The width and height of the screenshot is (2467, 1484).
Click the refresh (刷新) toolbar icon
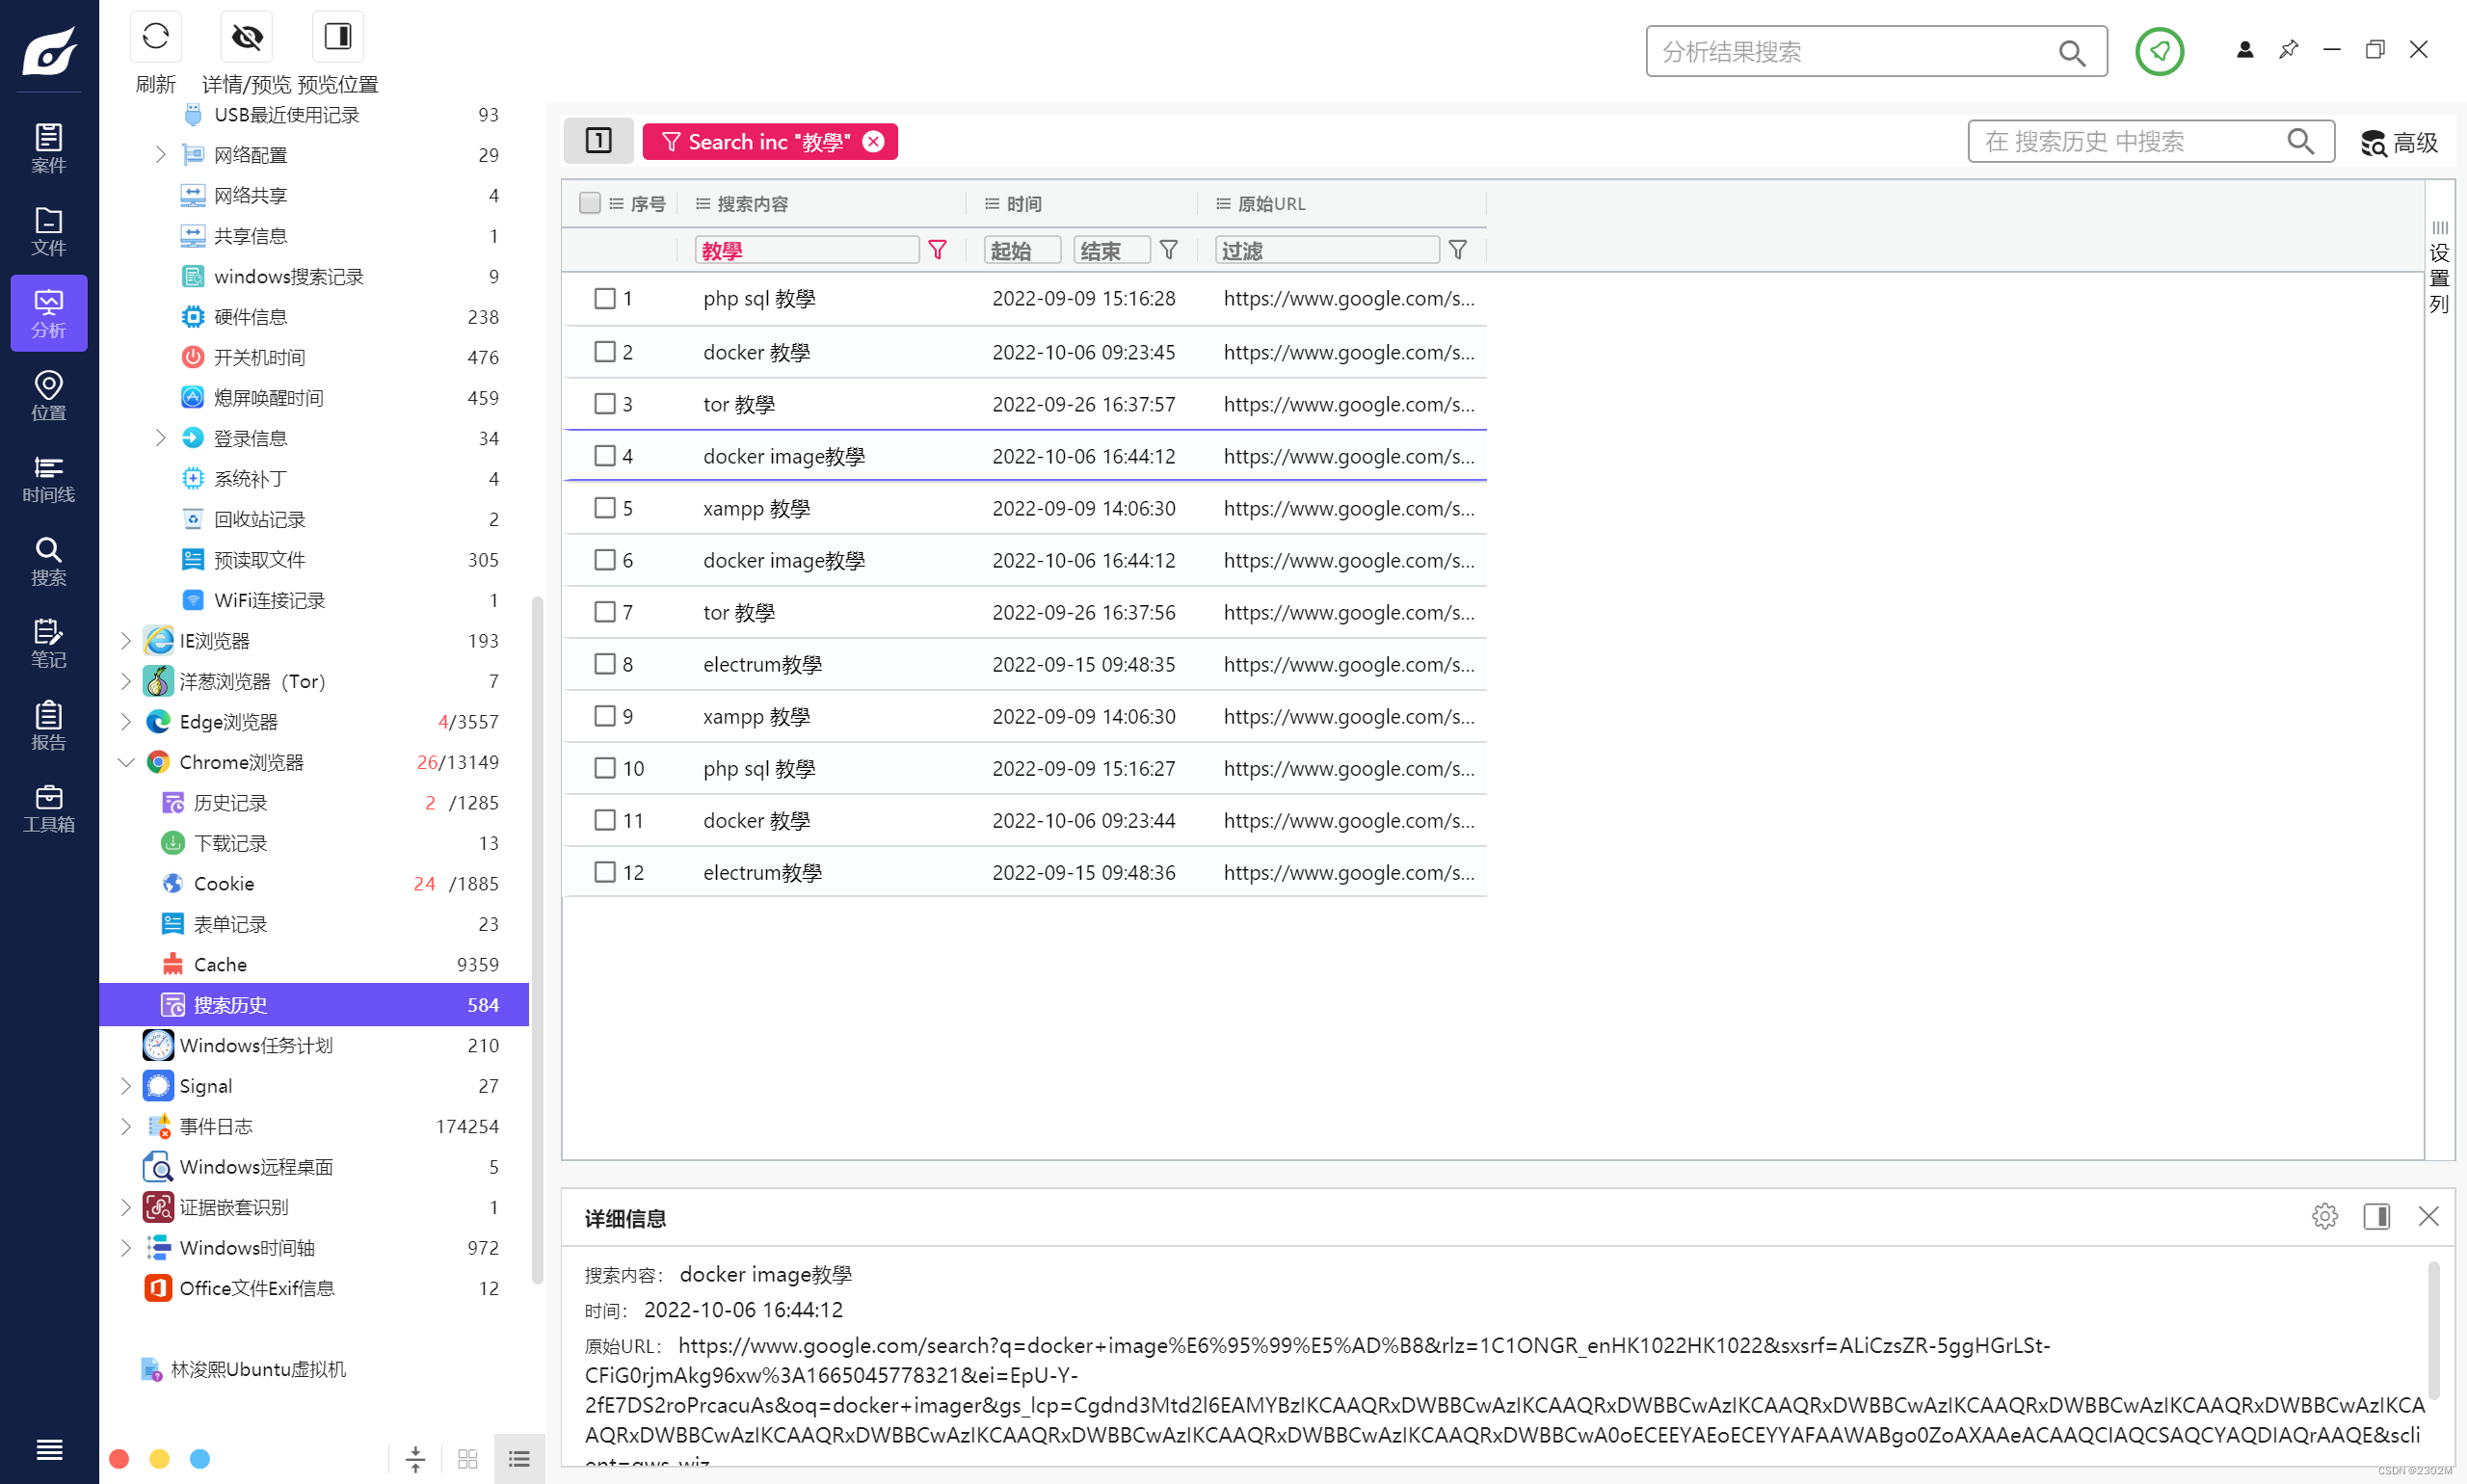[x=155, y=38]
